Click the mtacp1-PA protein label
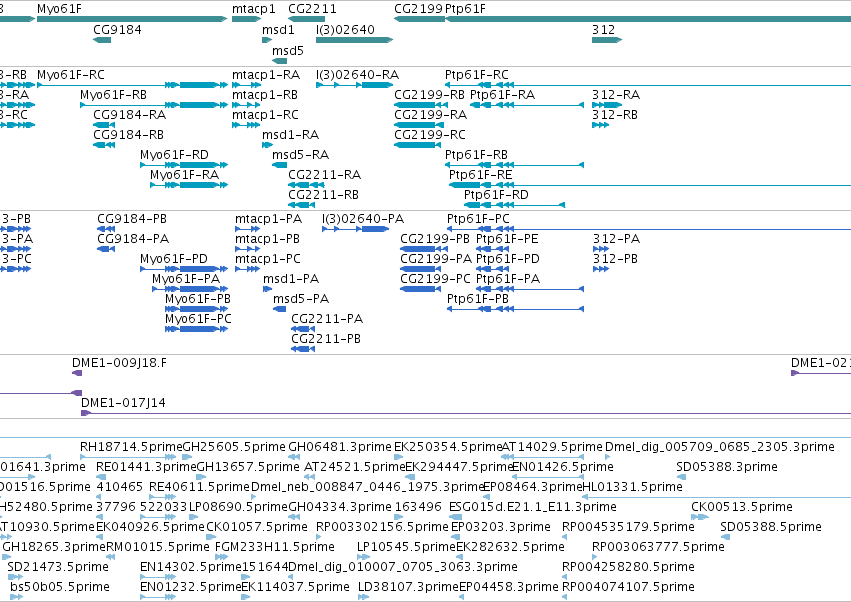The height and width of the screenshot is (602, 851). click(269, 219)
